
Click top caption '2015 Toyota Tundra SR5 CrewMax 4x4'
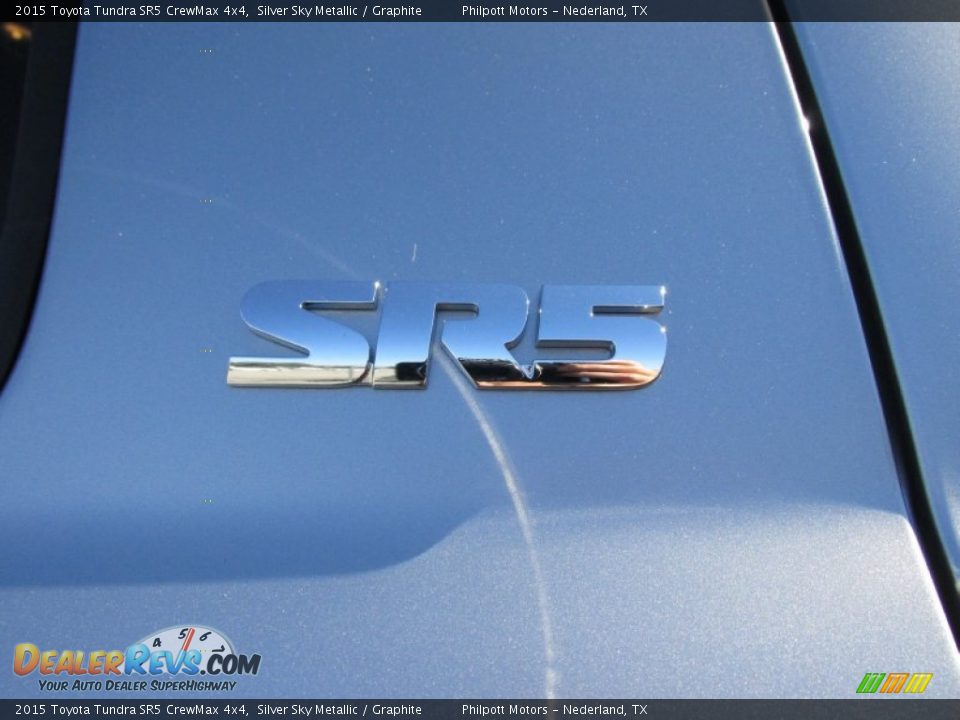point(131,11)
